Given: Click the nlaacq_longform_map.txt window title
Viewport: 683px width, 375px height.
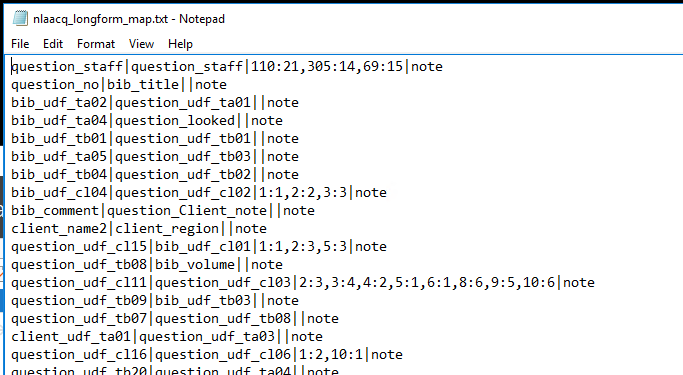Looking at the screenshot, I should pyautogui.click(x=129, y=19).
